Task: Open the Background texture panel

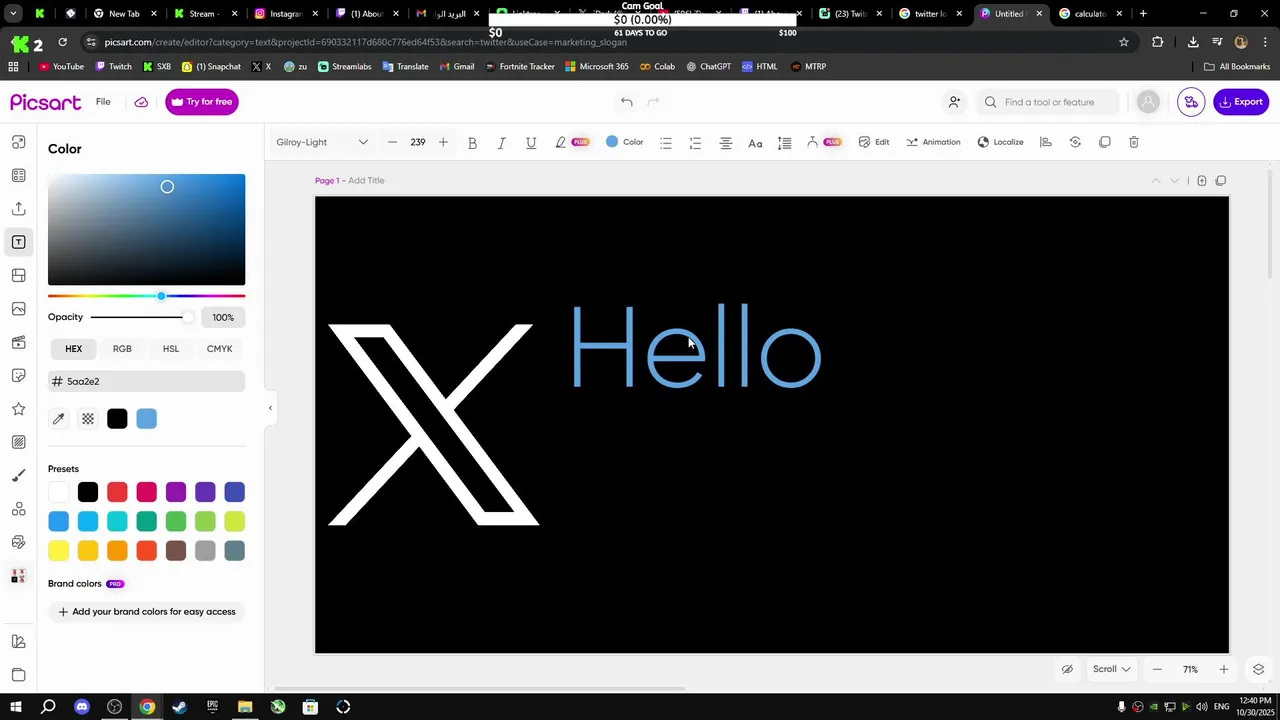Action: pyautogui.click(x=18, y=442)
